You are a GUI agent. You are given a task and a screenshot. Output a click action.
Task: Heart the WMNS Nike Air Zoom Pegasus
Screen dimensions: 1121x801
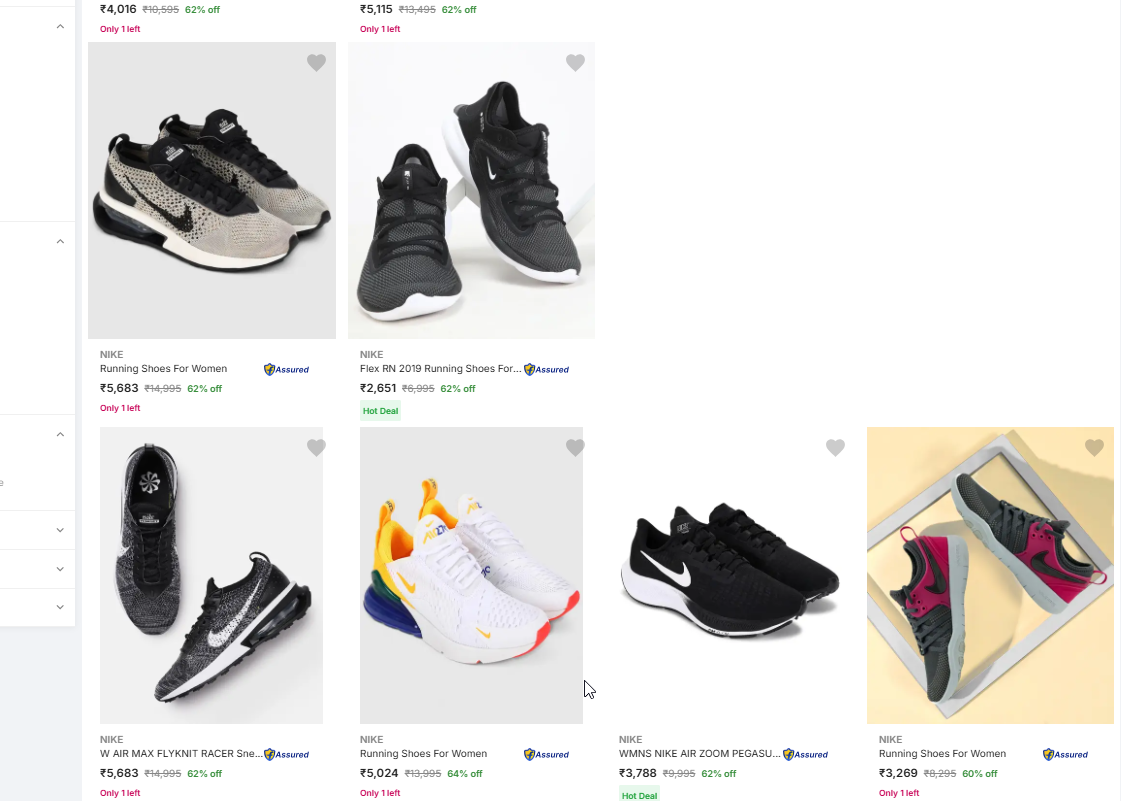835,448
